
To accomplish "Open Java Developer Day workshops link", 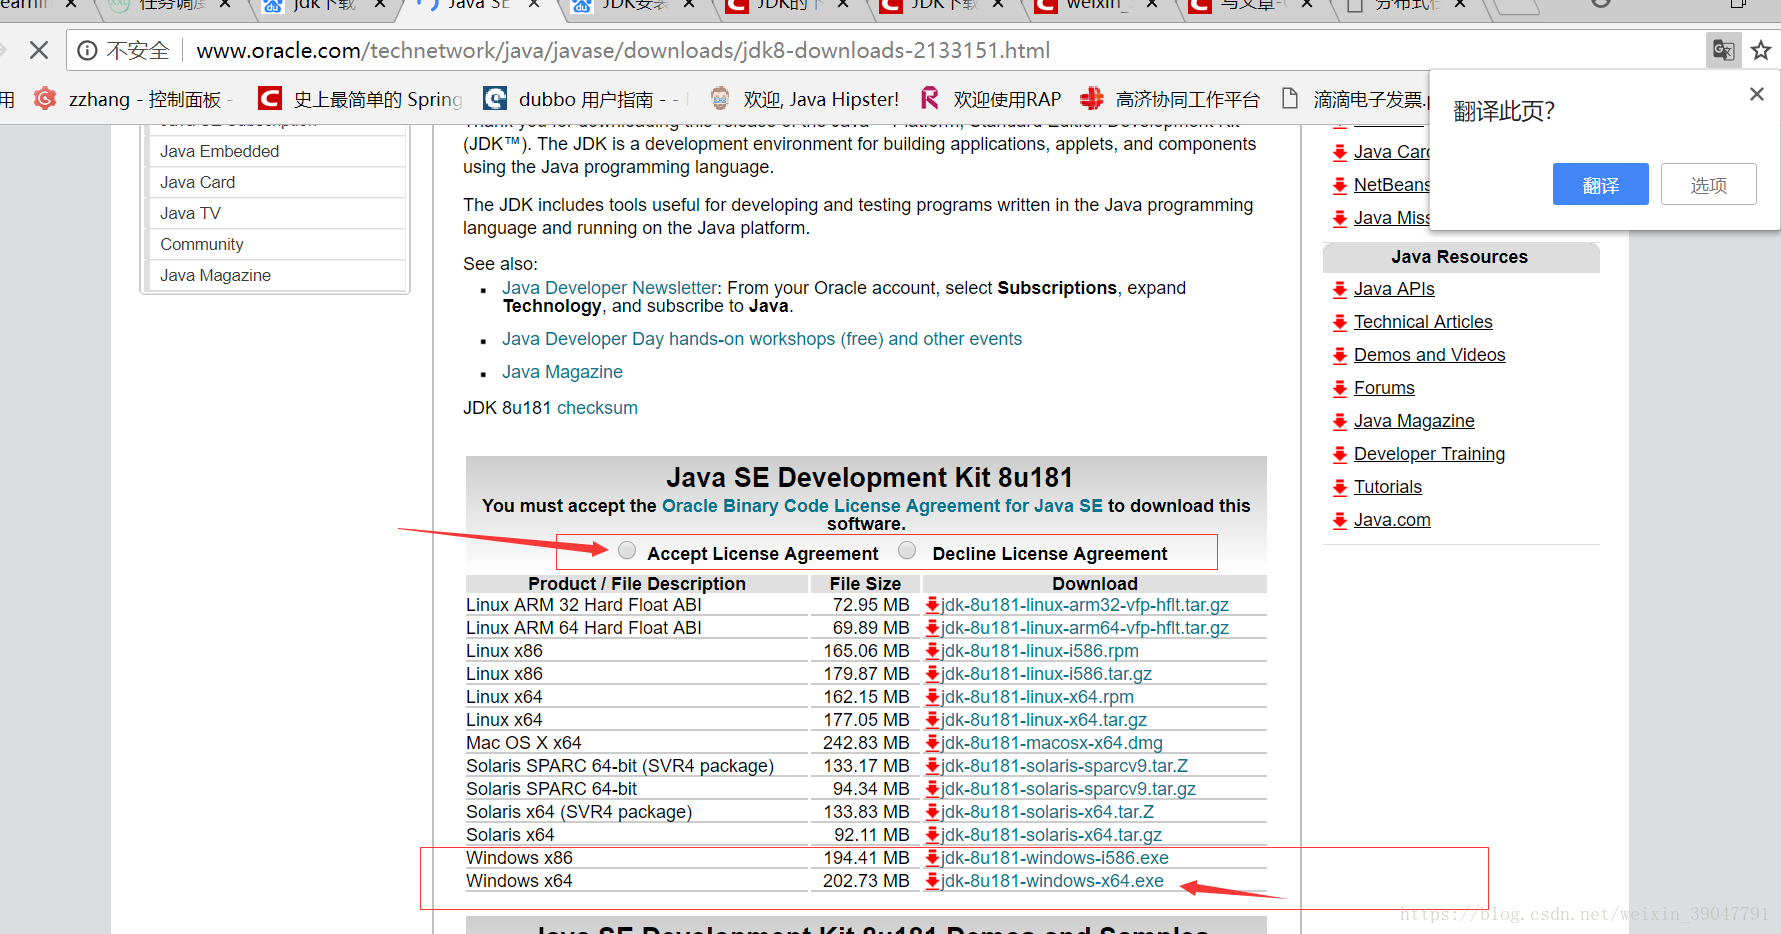I will tap(762, 339).
